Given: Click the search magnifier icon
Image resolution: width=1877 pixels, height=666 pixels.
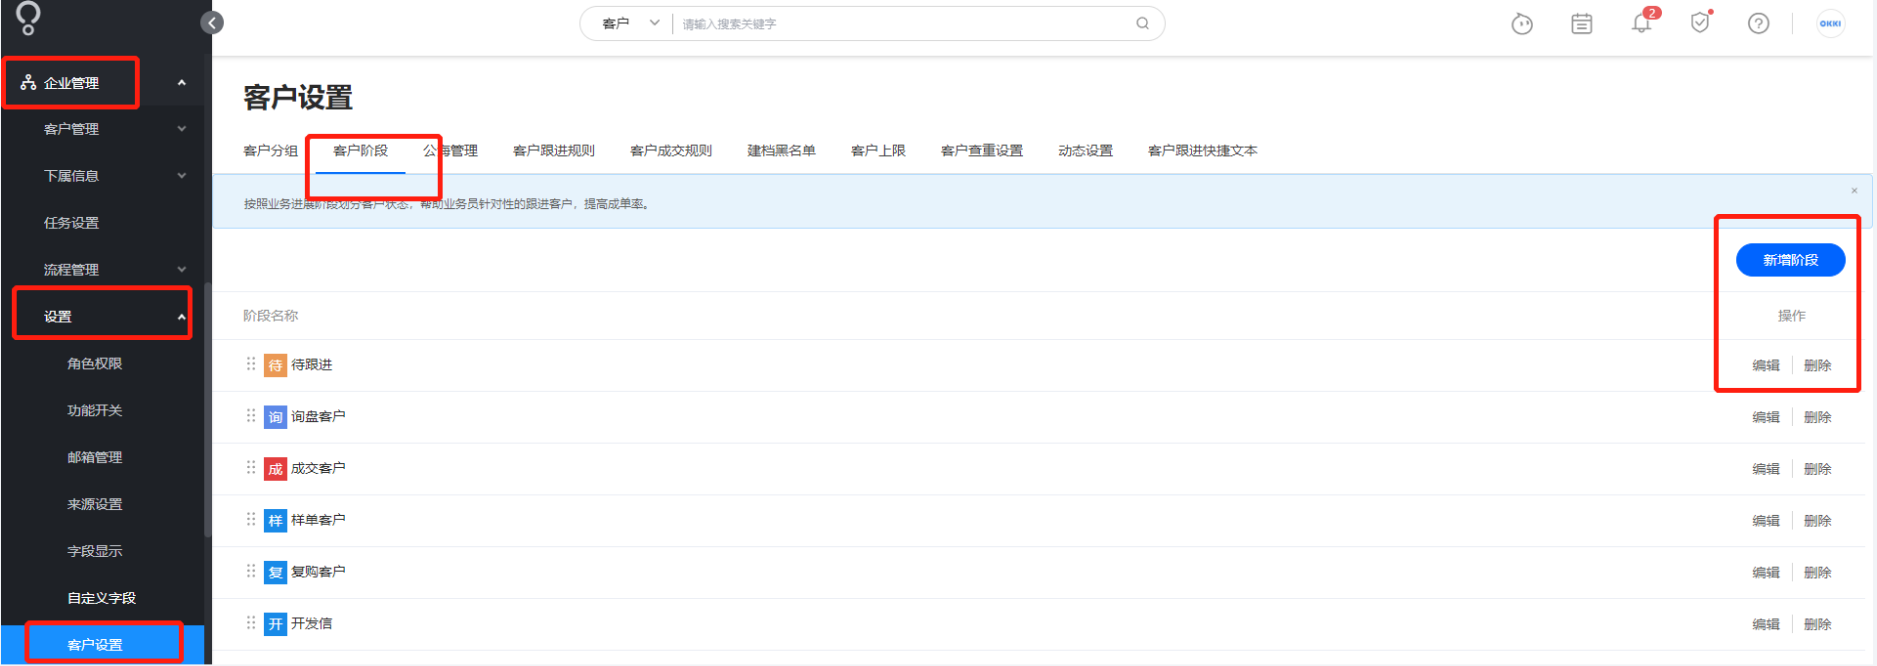Looking at the screenshot, I should coord(1142,23).
